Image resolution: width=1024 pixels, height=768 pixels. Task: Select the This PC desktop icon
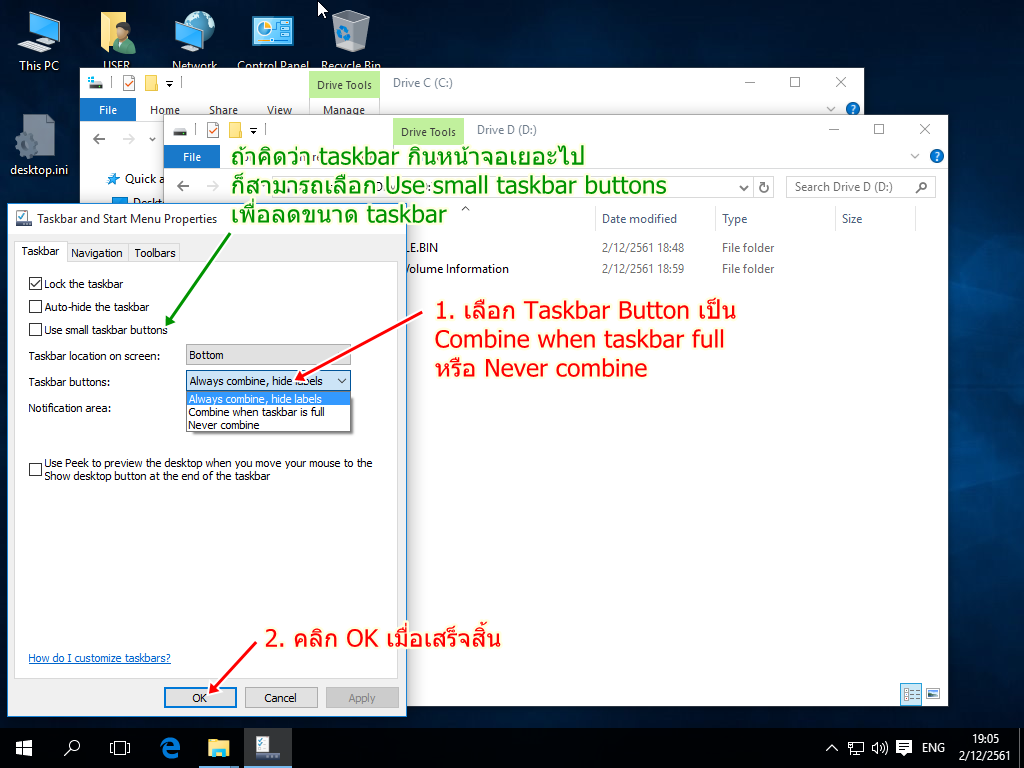pyautogui.click(x=39, y=38)
